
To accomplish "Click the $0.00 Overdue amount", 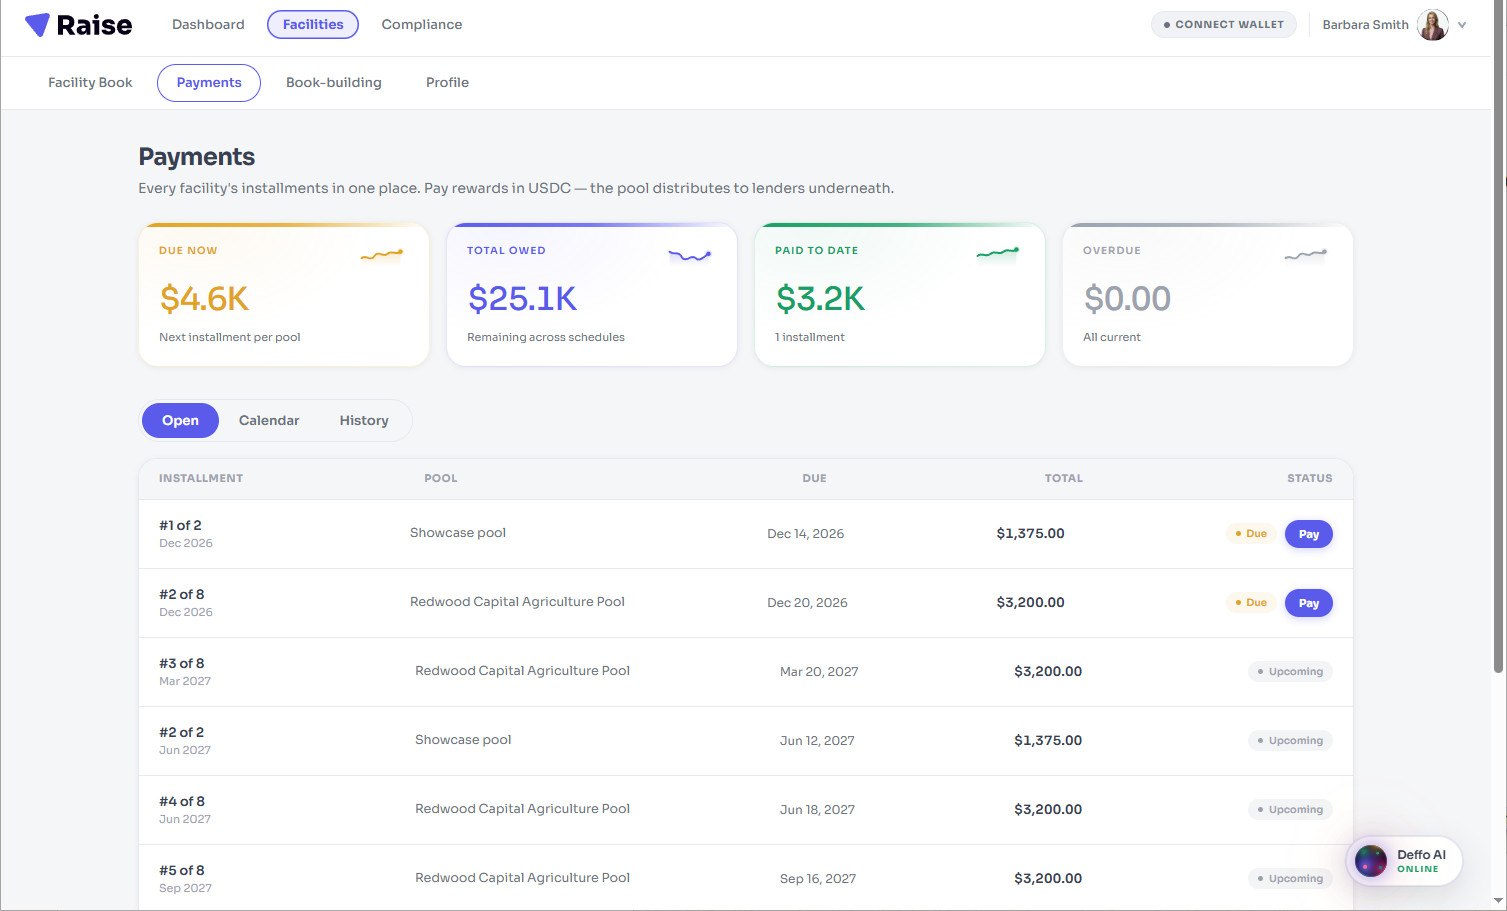I will coord(1127,299).
